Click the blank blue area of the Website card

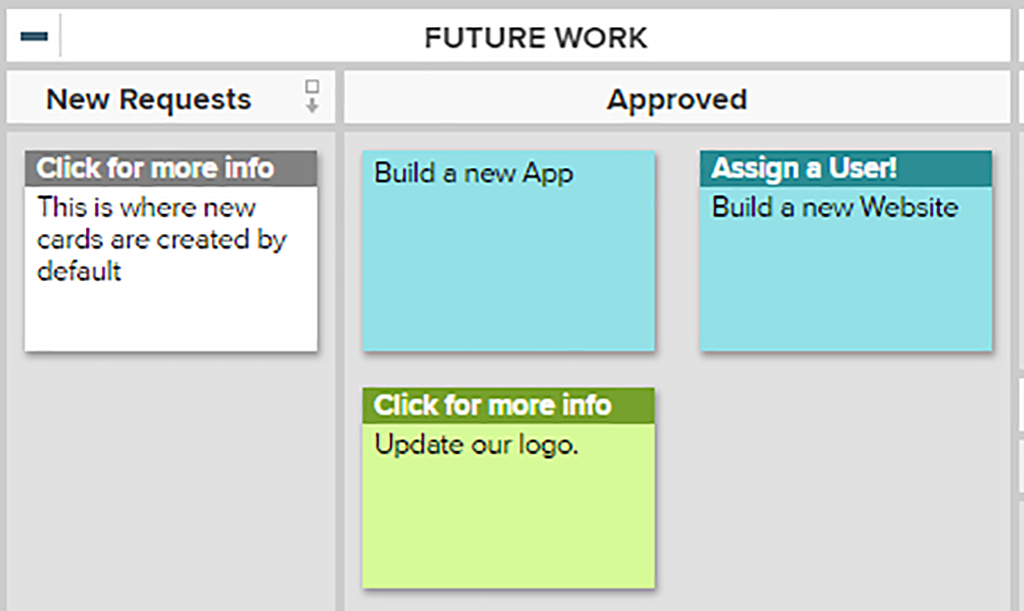(x=845, y=290)
